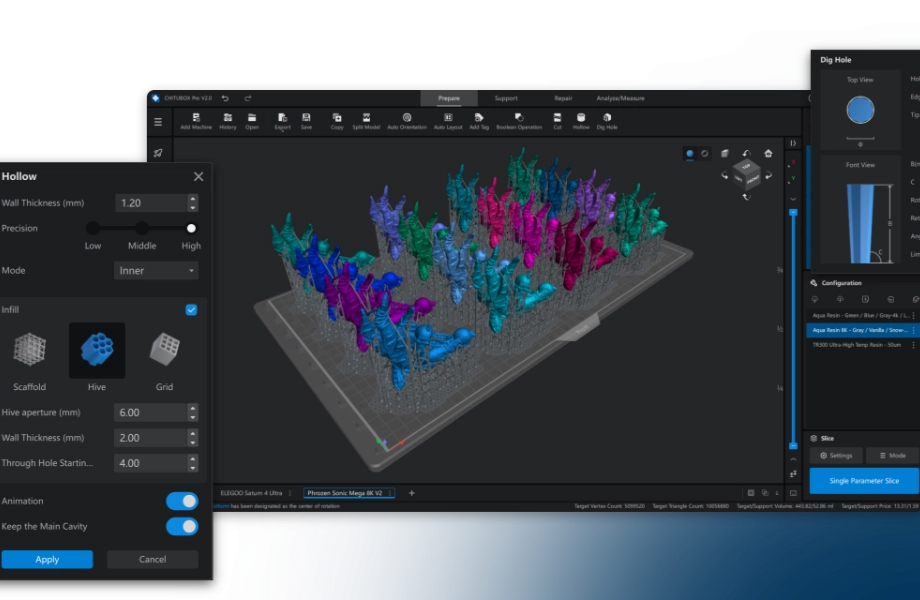Set Precision slider to Middle
This screenshot has width=920, height=600.
tap(142, 229)
